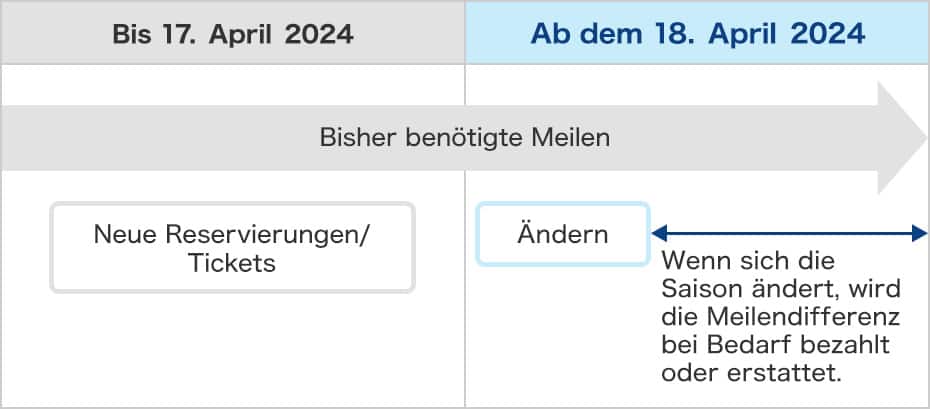
Task: Click the middle of the blue double-headed arrow
Action: [x=790, y=234]
